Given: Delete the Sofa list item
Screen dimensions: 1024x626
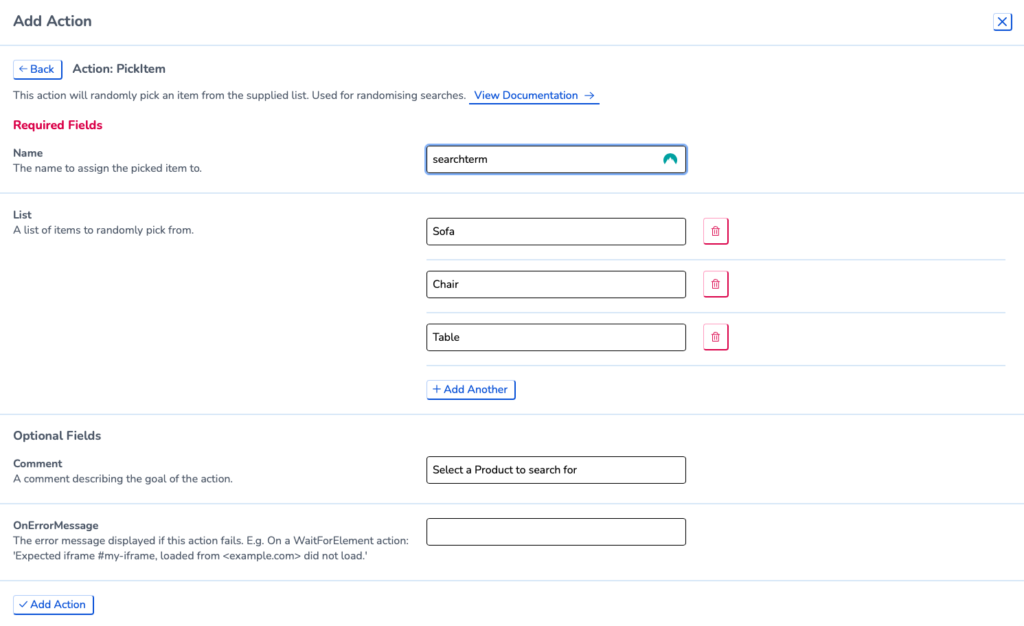Looking at the screenshot, I should pos(715,231).
